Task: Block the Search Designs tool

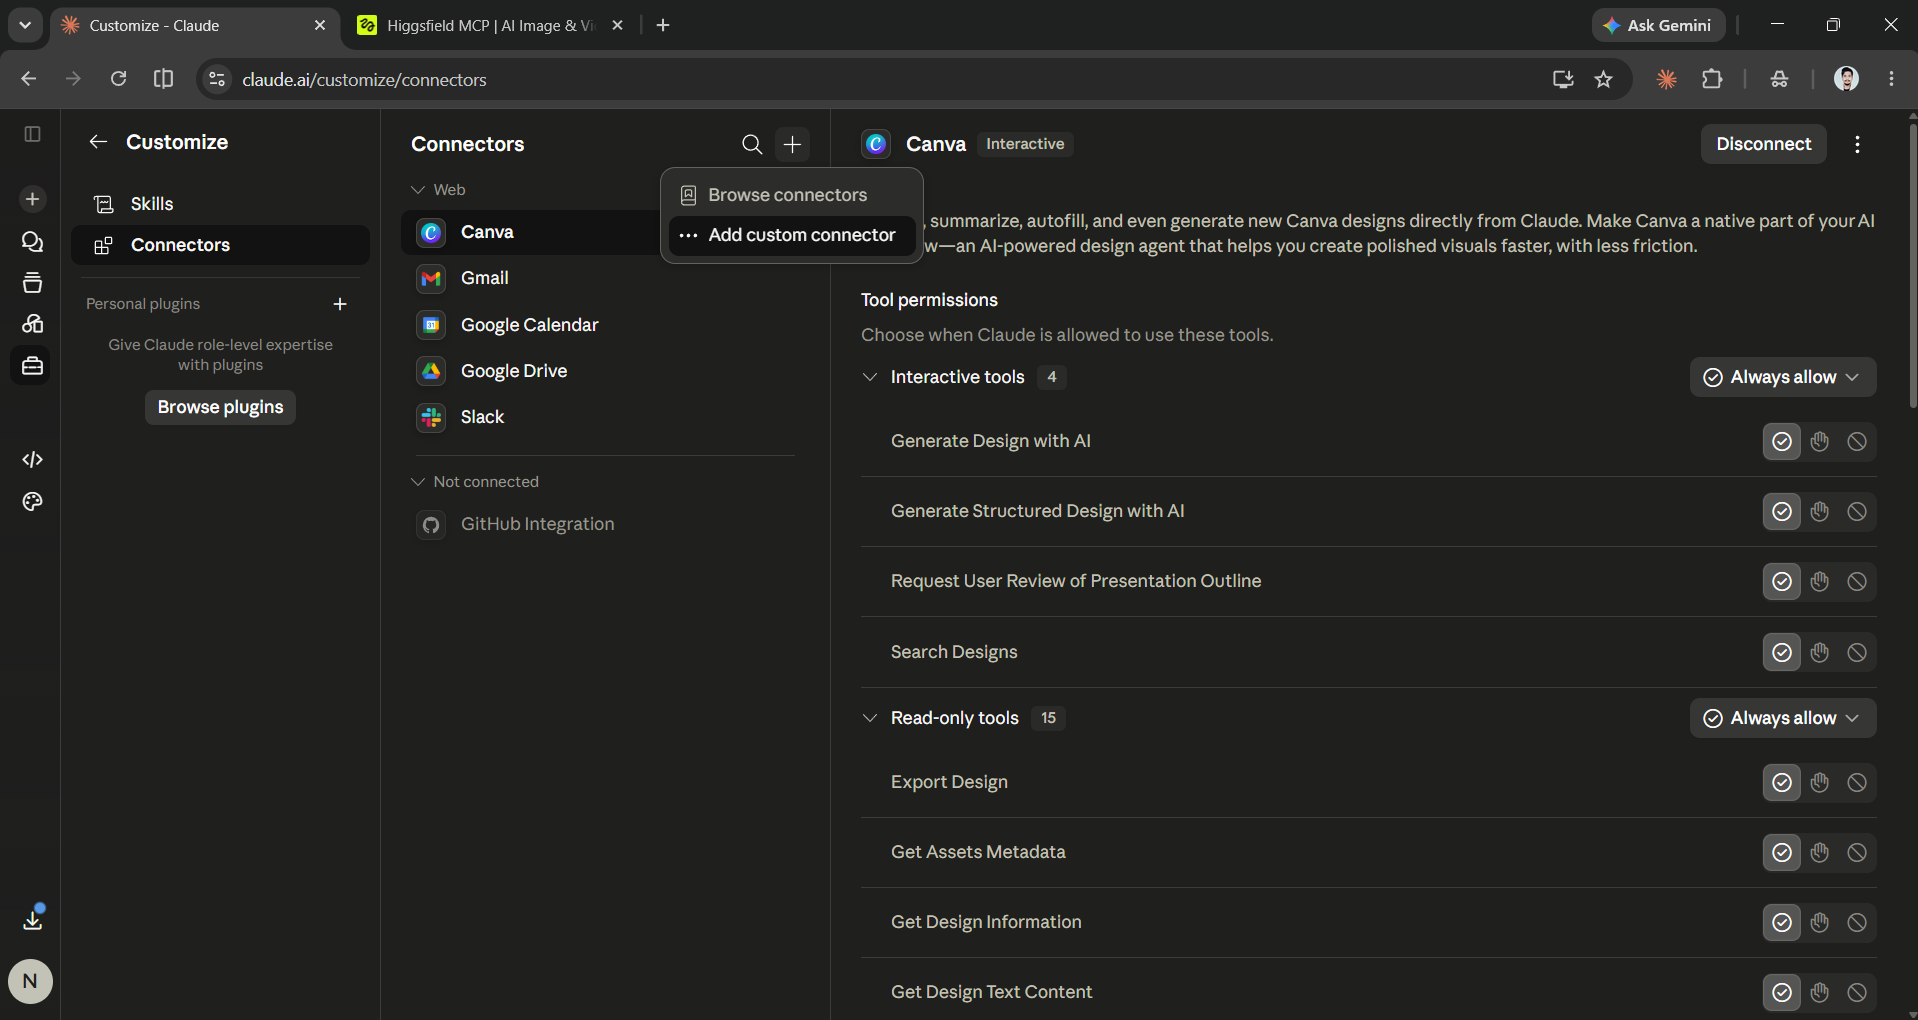Action: pyautogui.click(x=1857, y=652)
